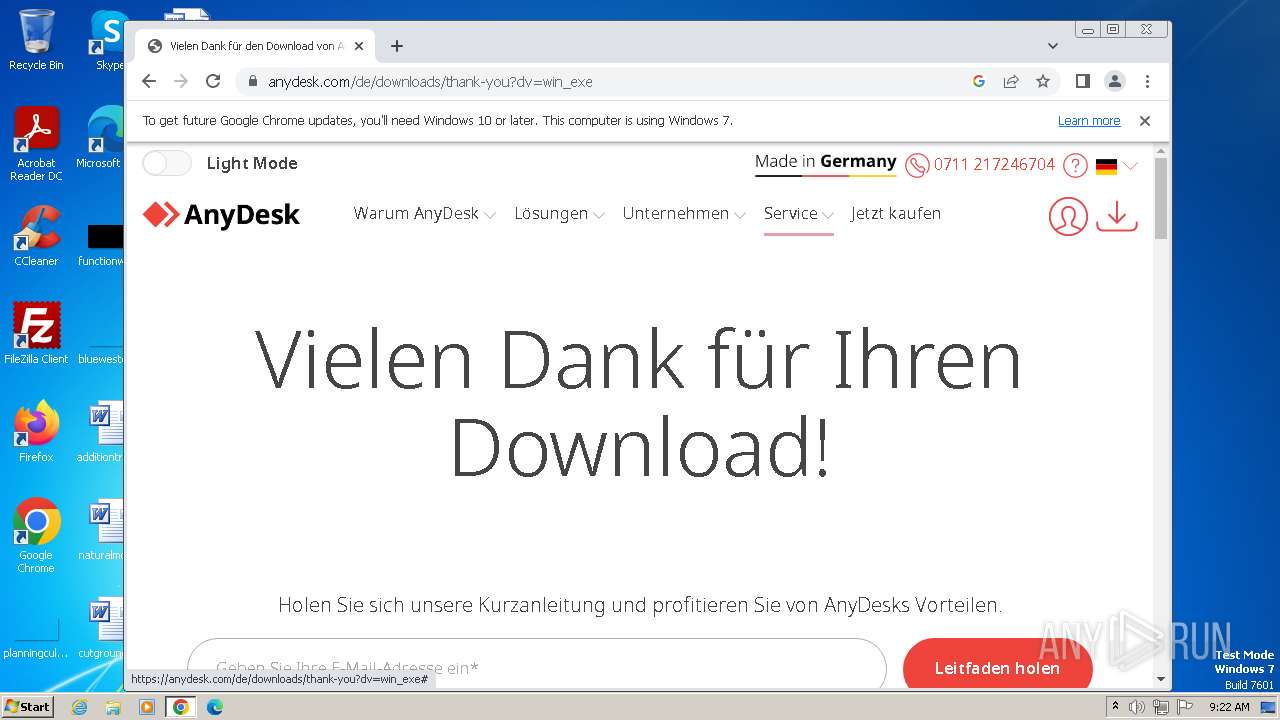This screenshot has height=720, width=1280.
Task: Click the volume tray icon
Action: [1137, 707]
